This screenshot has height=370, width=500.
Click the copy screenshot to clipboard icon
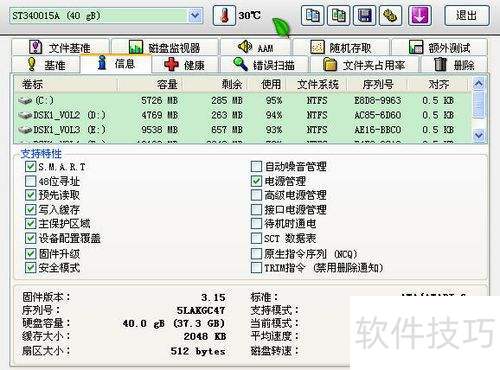click(338, 15)
